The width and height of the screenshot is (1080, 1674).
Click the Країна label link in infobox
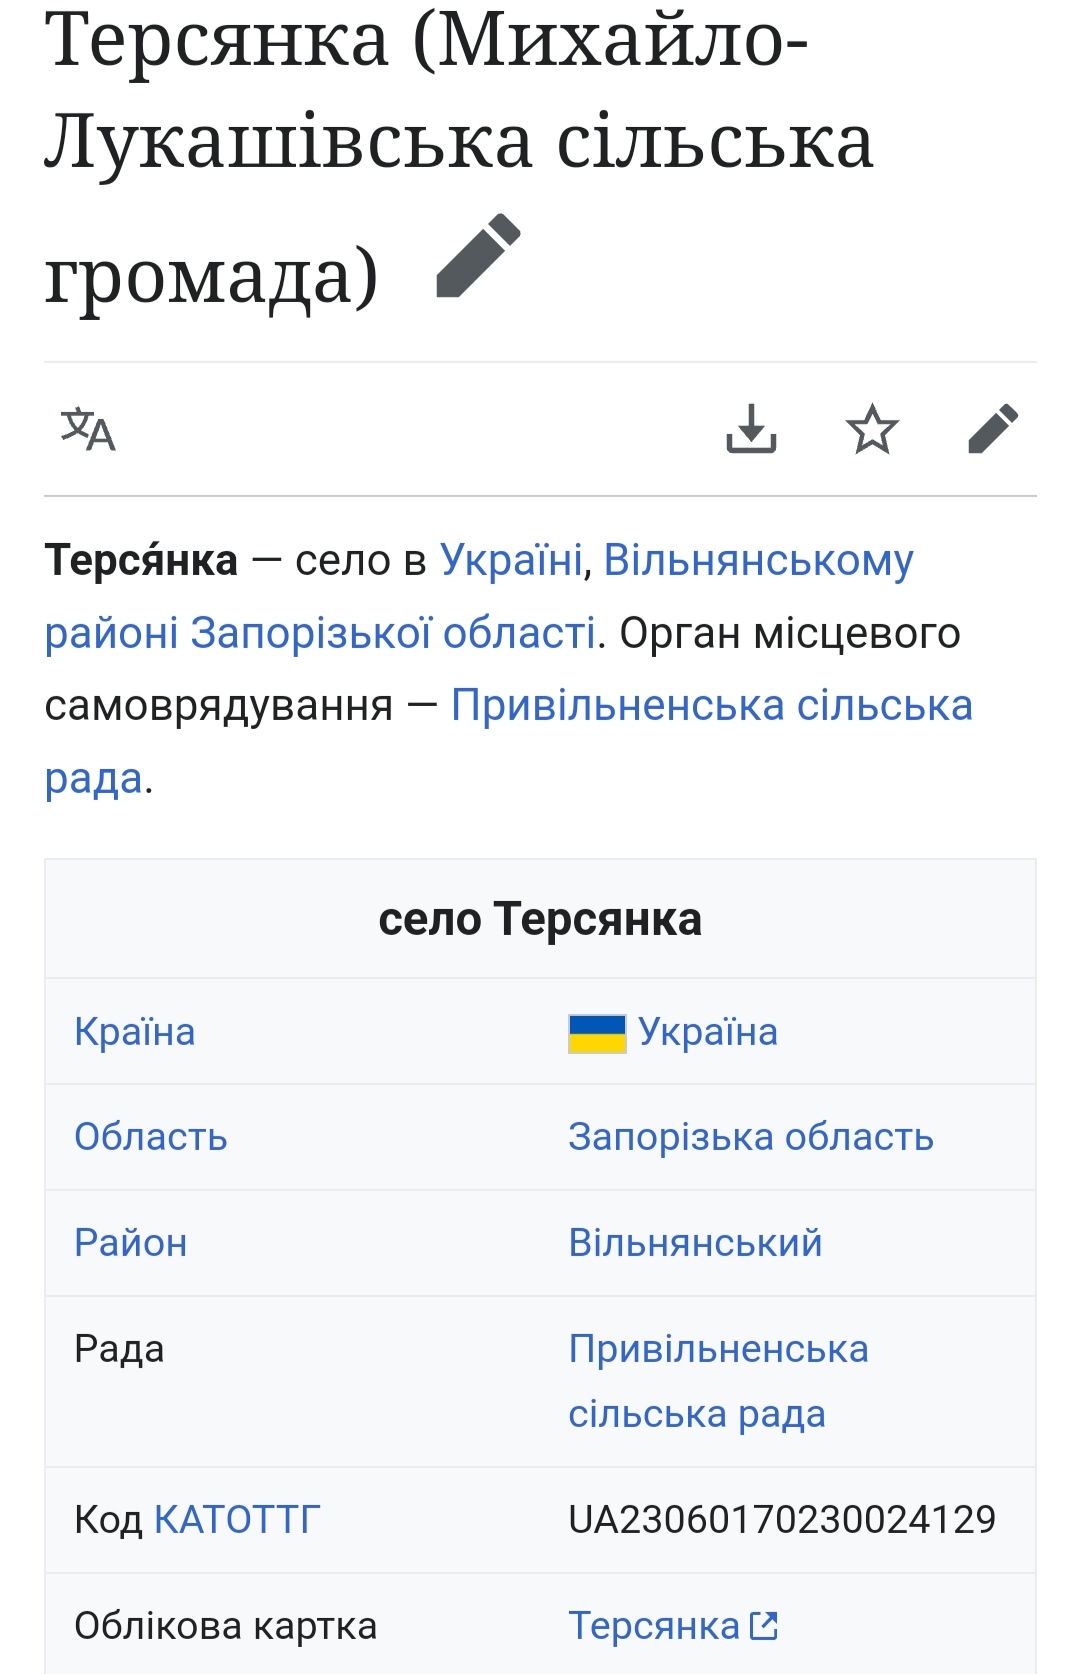(135, 1032)
